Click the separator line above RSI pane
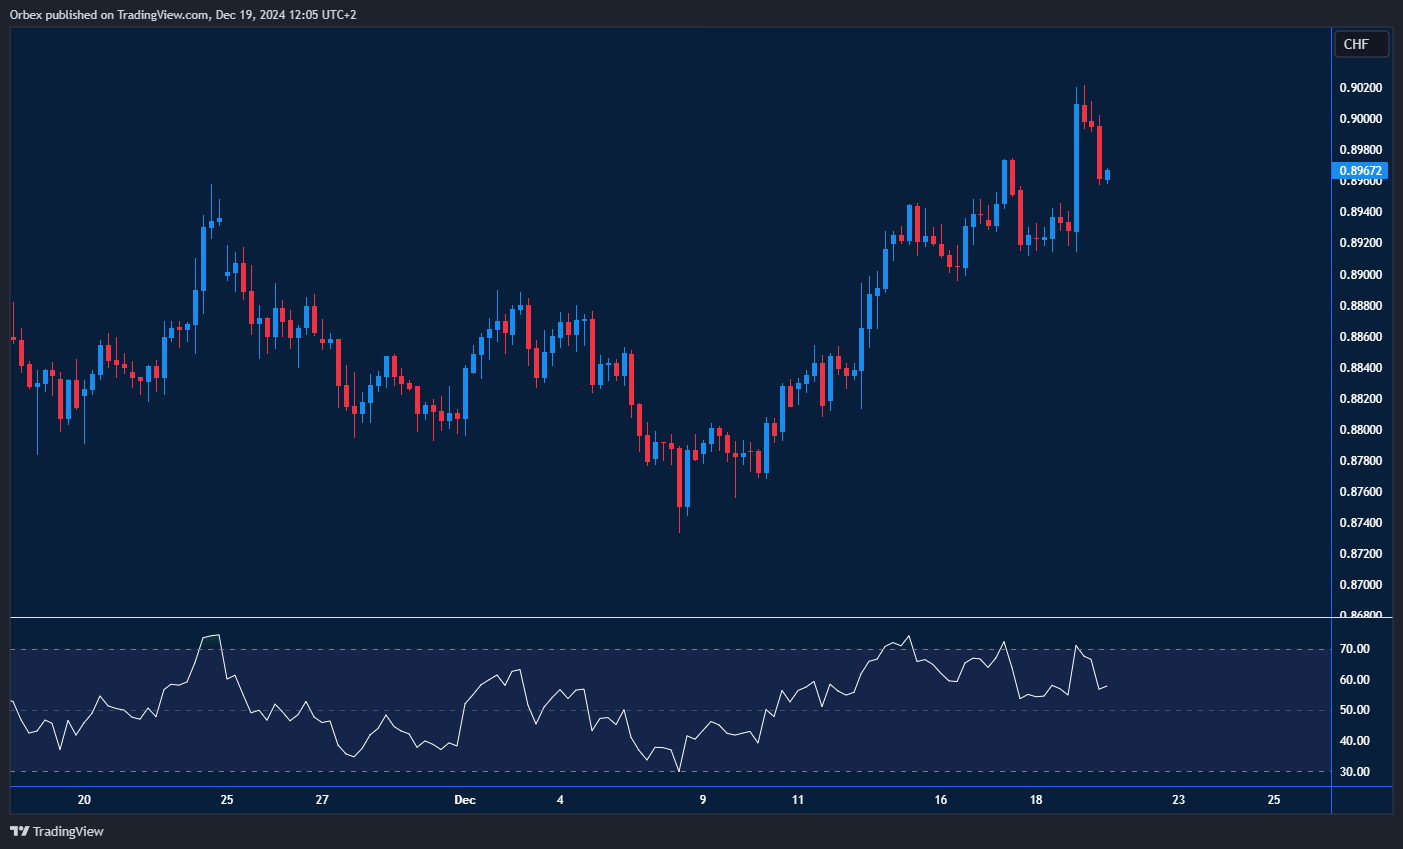This screenshot has height=849, width=1403. [x=670, y=618]
